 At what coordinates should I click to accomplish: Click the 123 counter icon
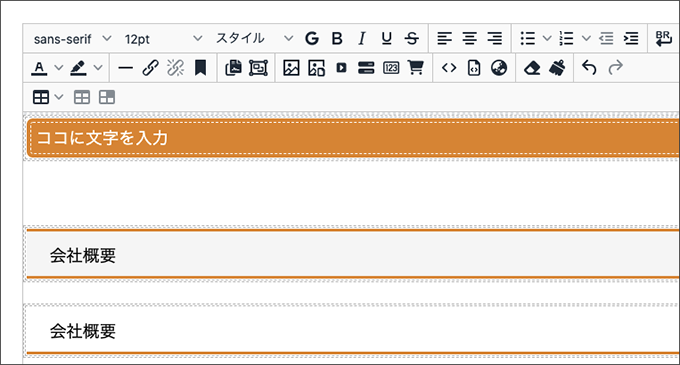point(391,68)
